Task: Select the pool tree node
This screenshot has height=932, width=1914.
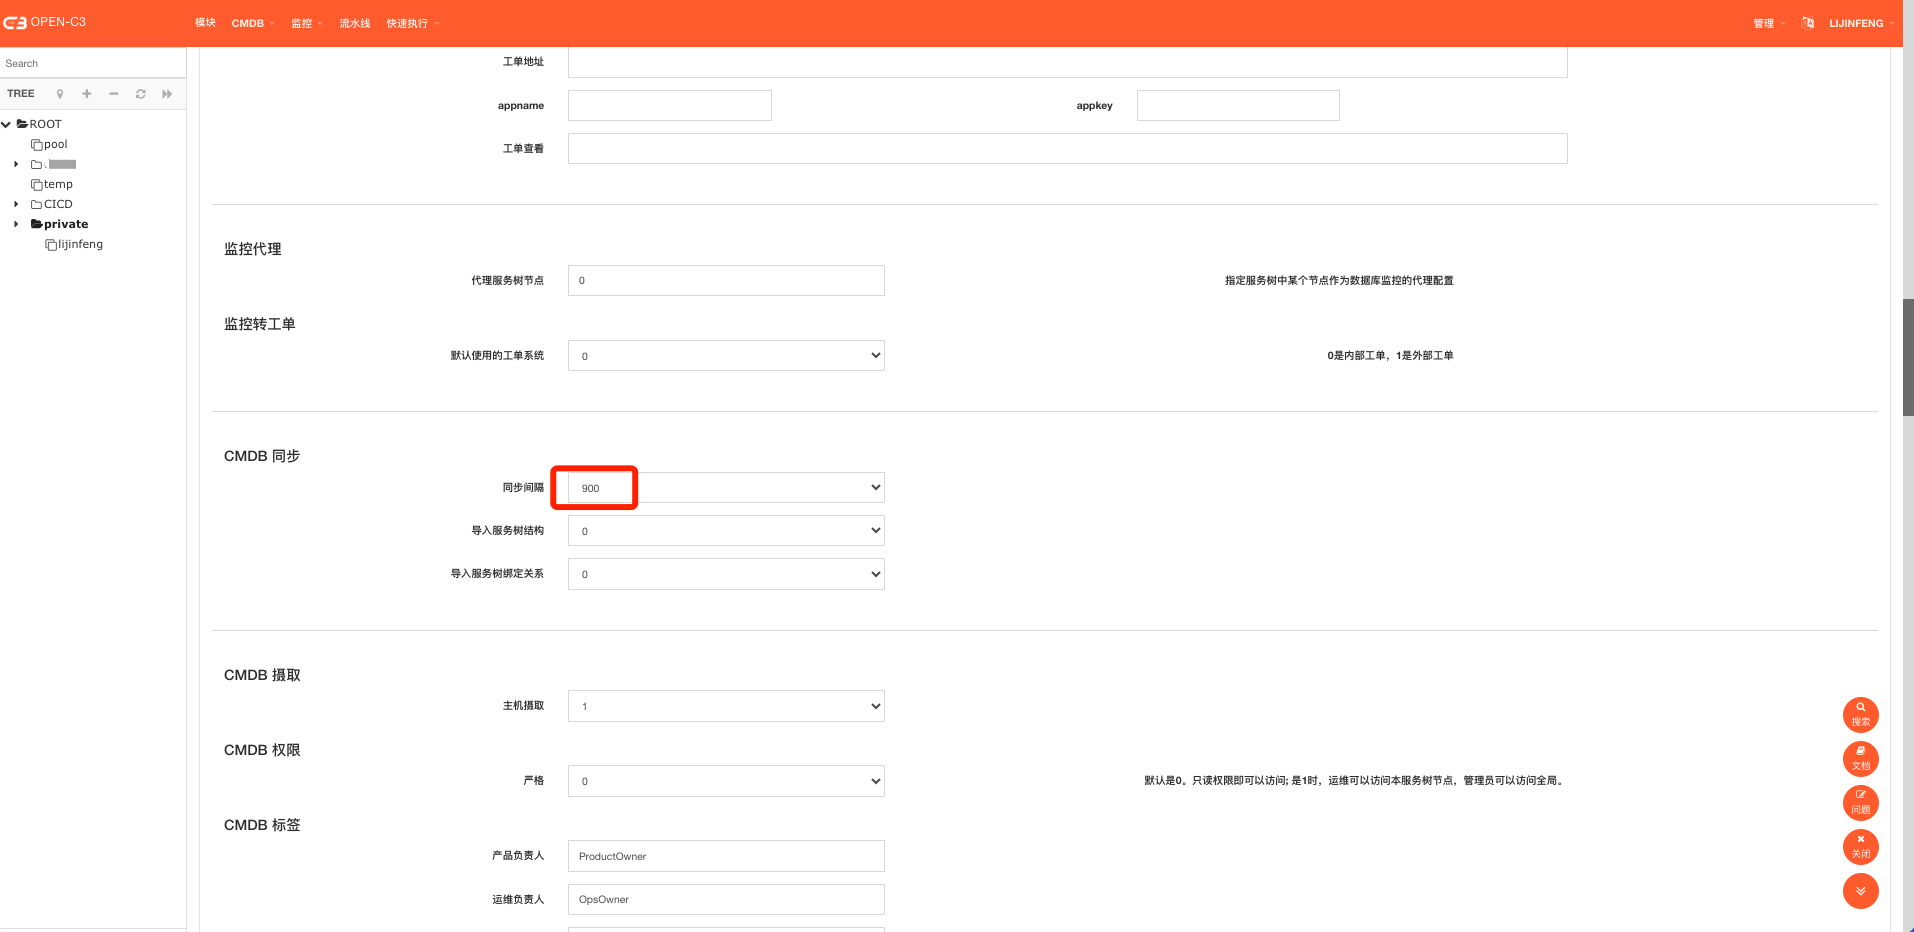Action: pos(56,144)
